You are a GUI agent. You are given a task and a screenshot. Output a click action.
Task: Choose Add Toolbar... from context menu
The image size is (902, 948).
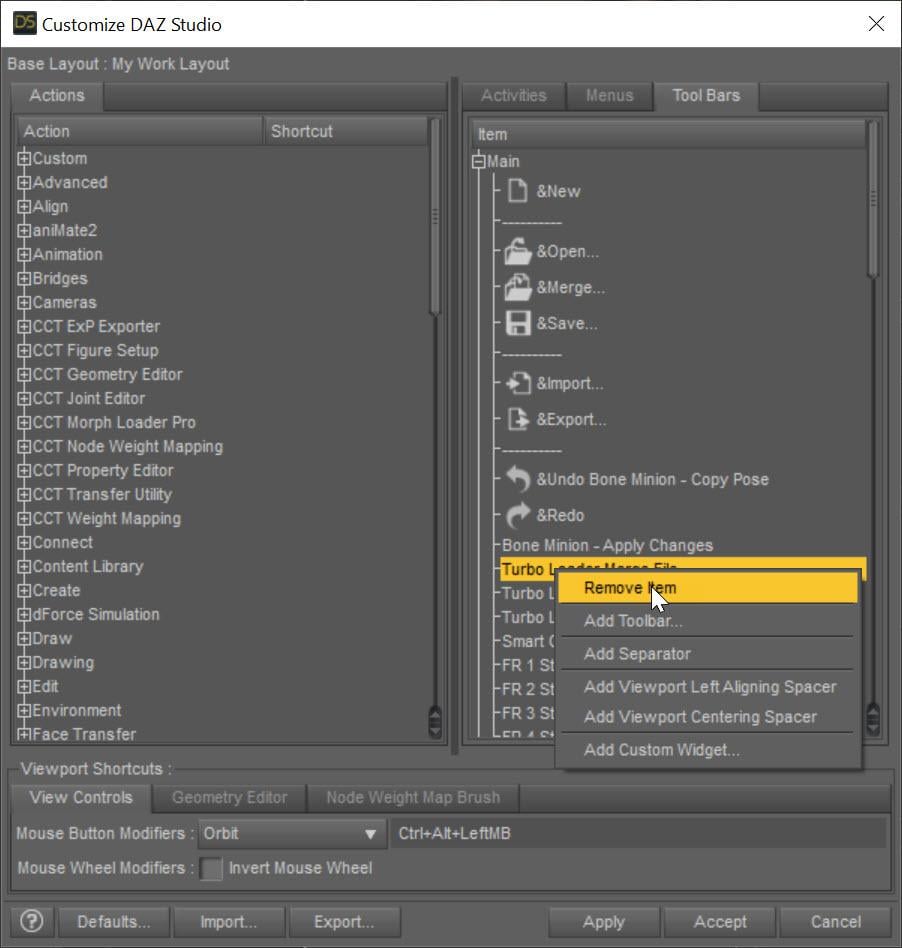(x=707, y=621)
